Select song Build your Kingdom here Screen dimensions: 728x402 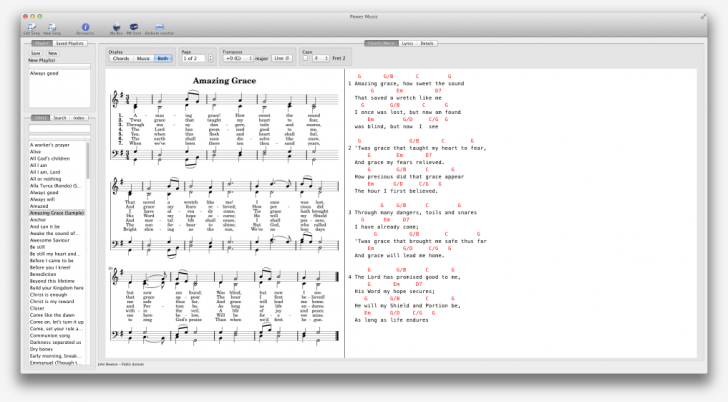click(57, 288)
